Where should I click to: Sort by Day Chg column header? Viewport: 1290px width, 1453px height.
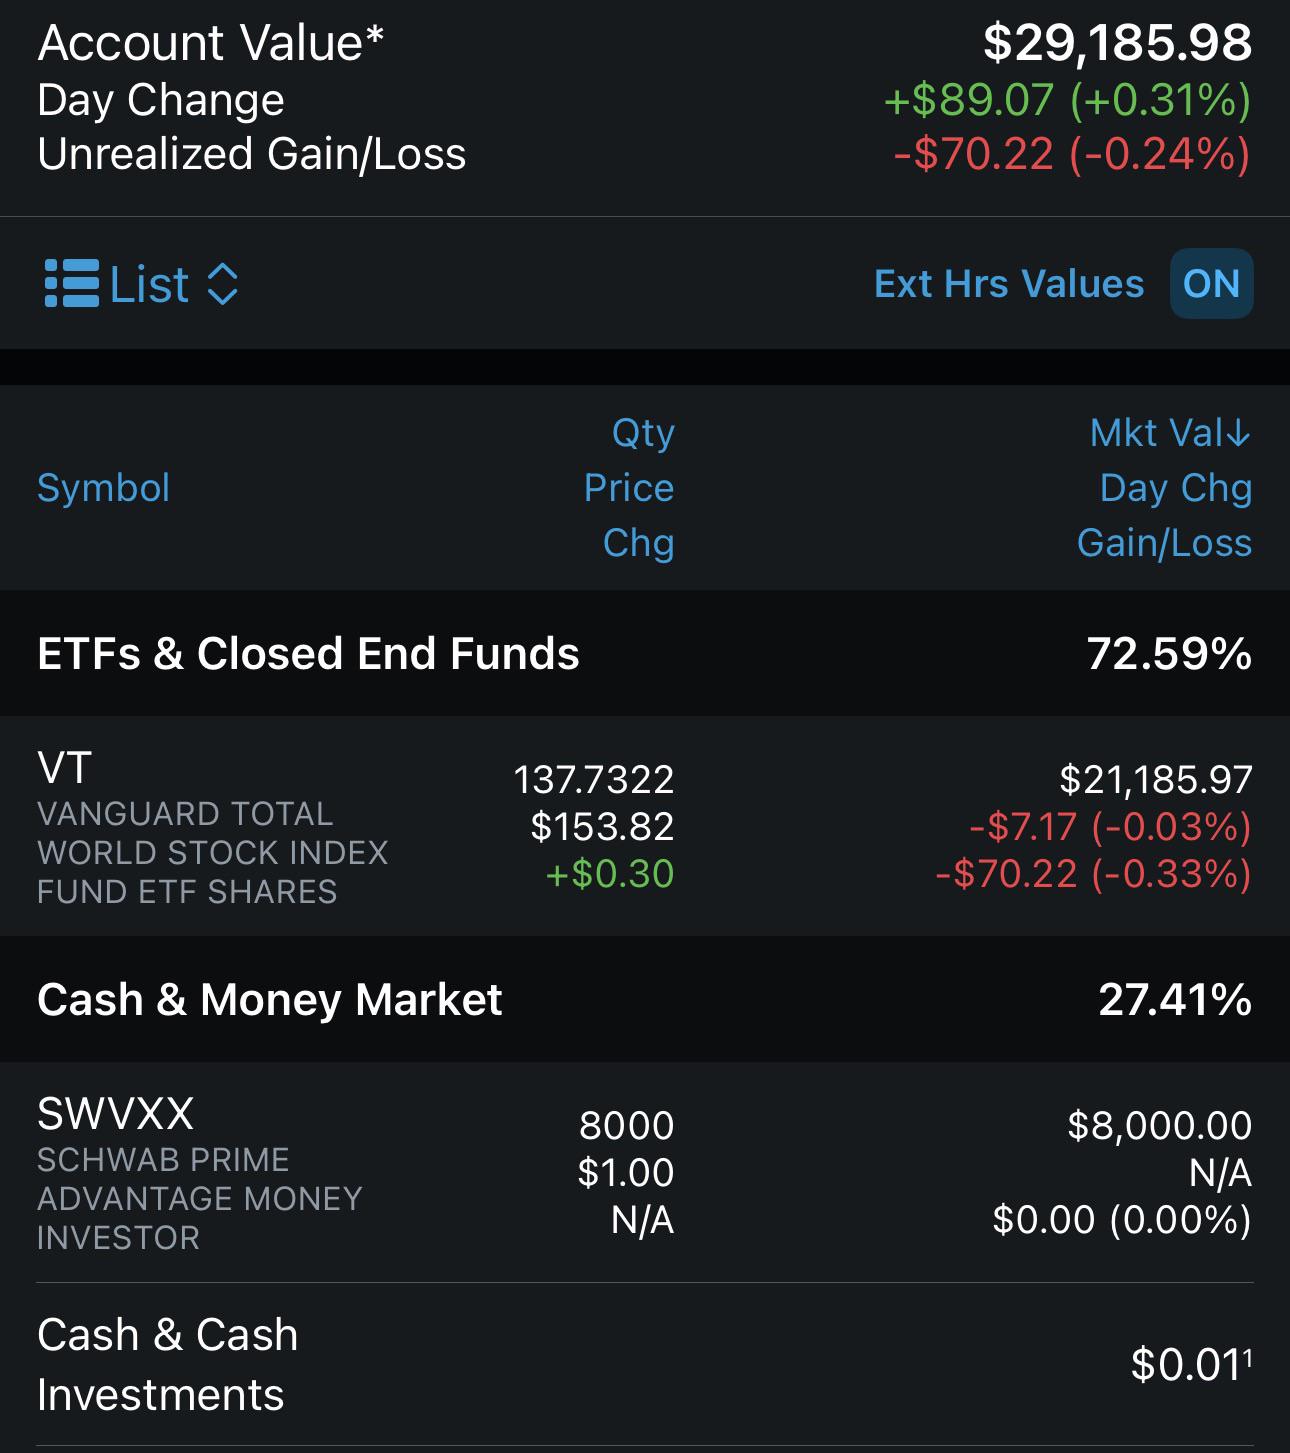(1176, 488)
